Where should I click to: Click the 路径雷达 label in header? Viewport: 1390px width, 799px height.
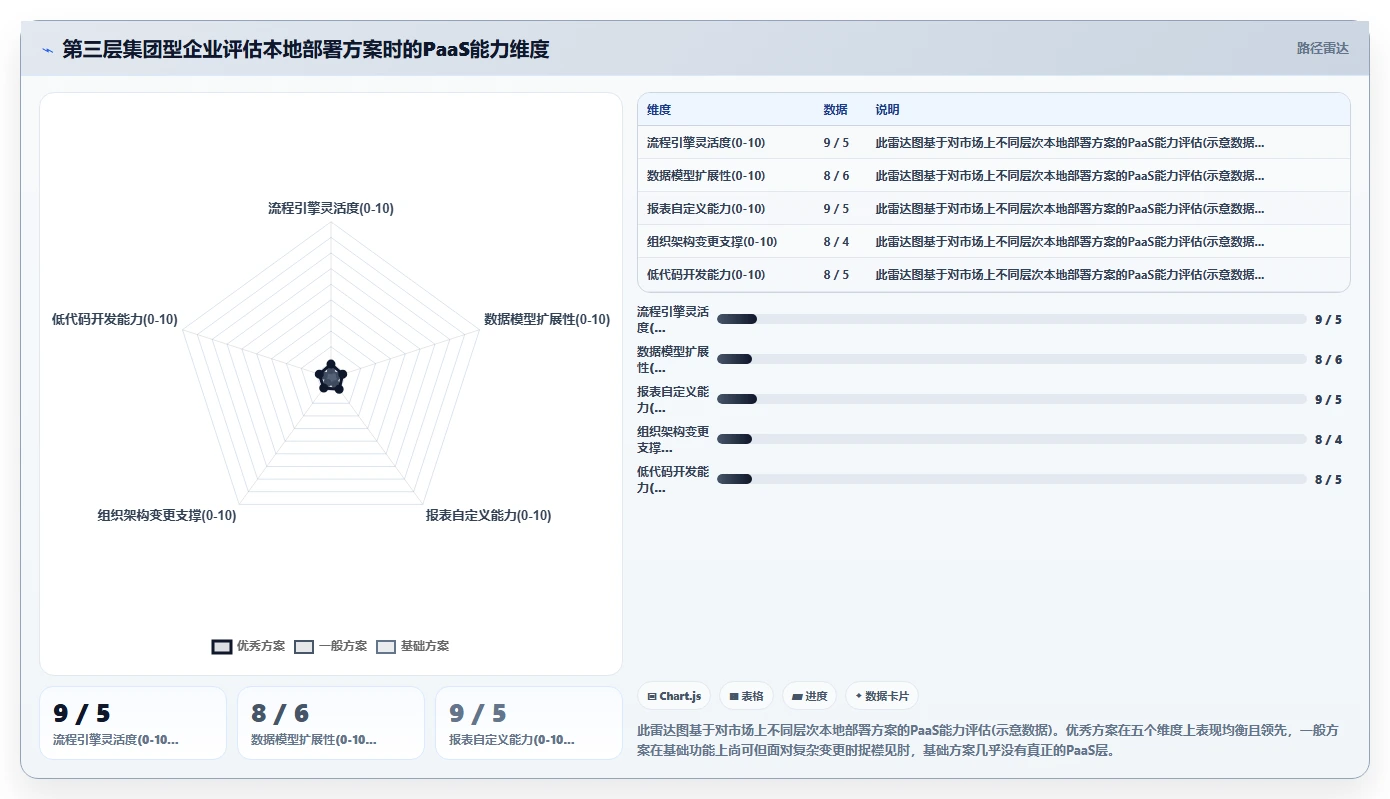(x=1322, y=48)
